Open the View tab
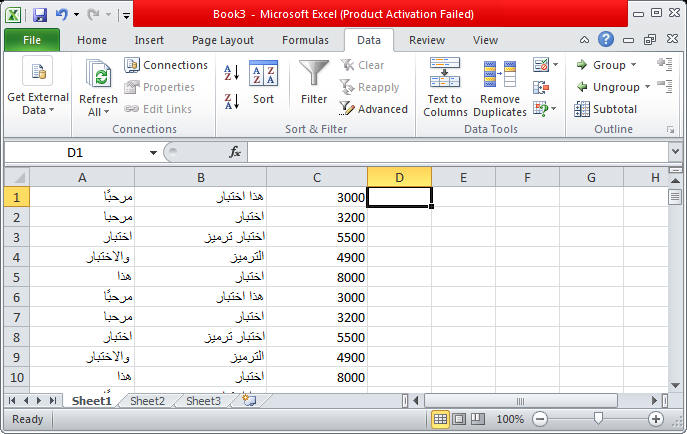The height and width of the screenshot is (434, 687). pos(485,40)
